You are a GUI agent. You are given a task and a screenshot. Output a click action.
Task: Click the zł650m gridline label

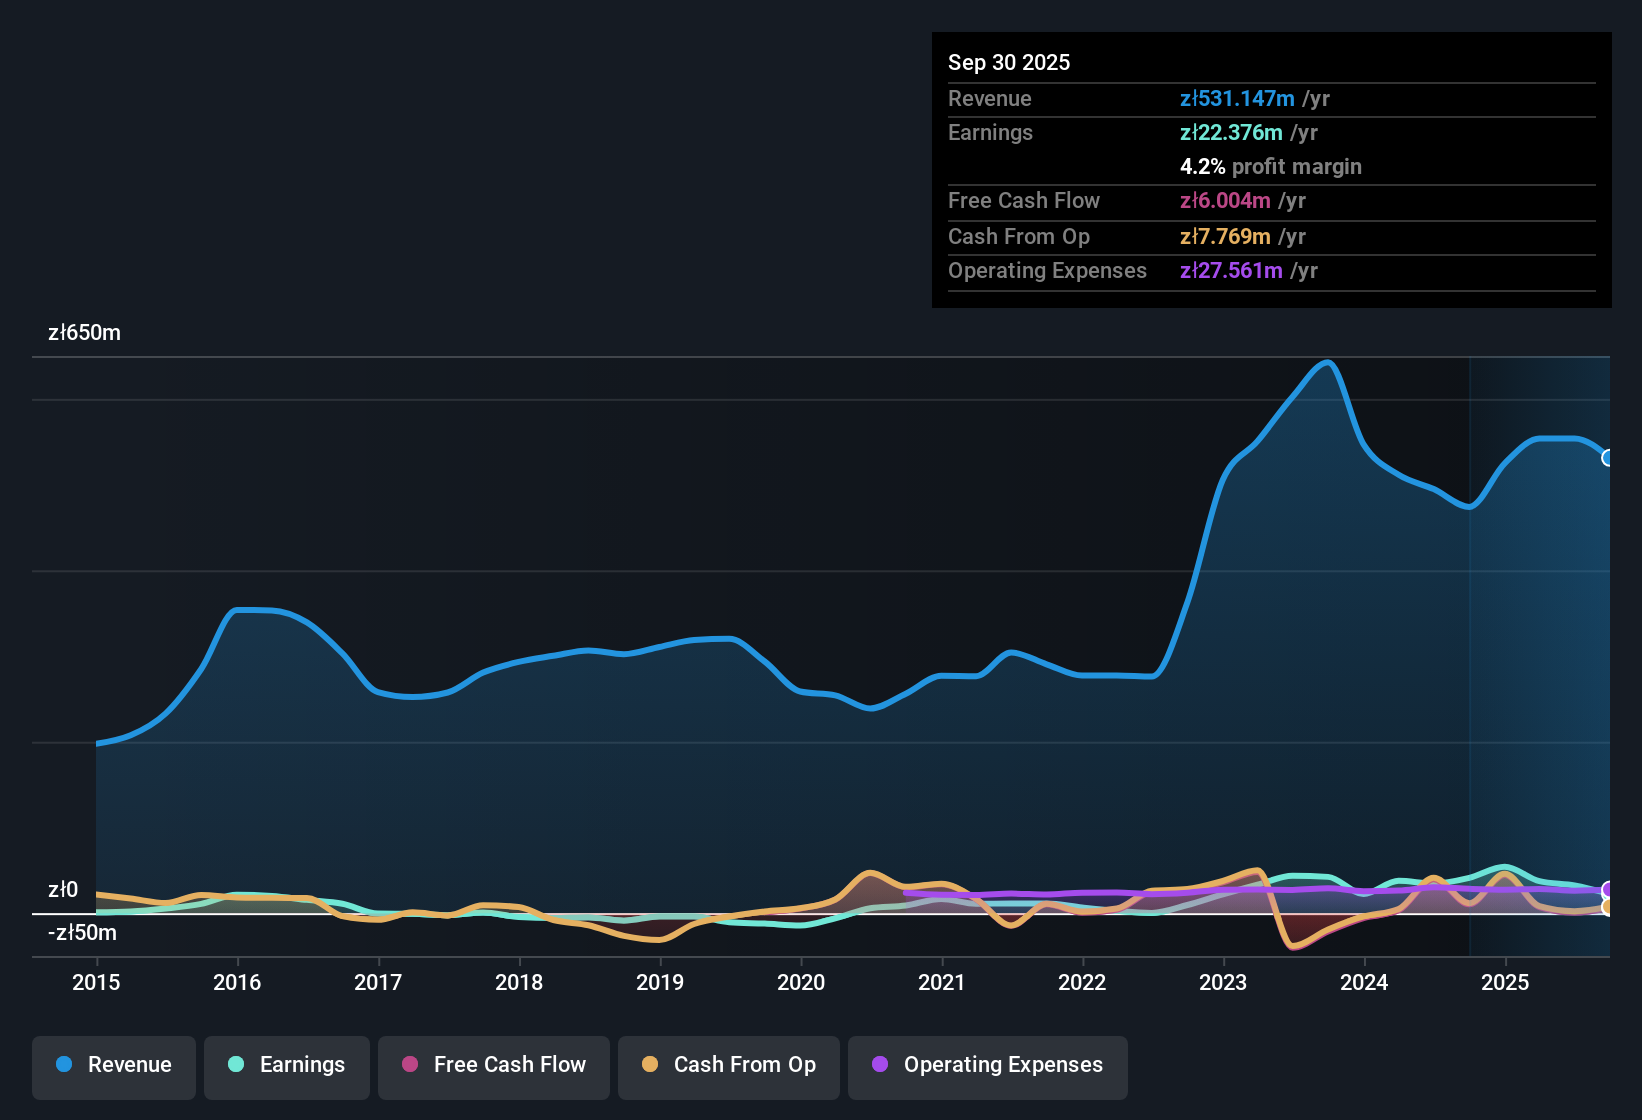(84, 332)
